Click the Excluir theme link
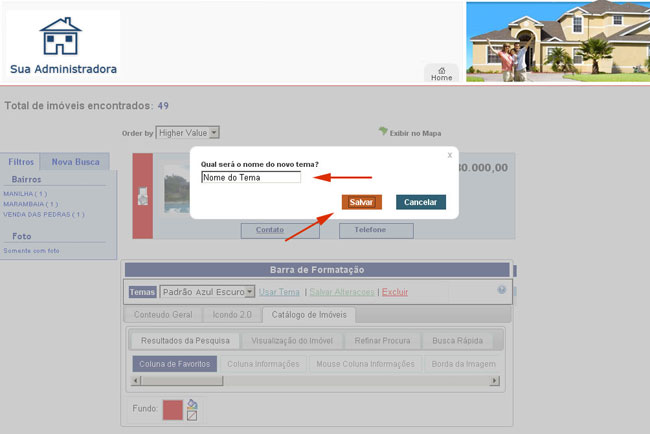This screenshot has width=650, height=434. pos(395,292)
